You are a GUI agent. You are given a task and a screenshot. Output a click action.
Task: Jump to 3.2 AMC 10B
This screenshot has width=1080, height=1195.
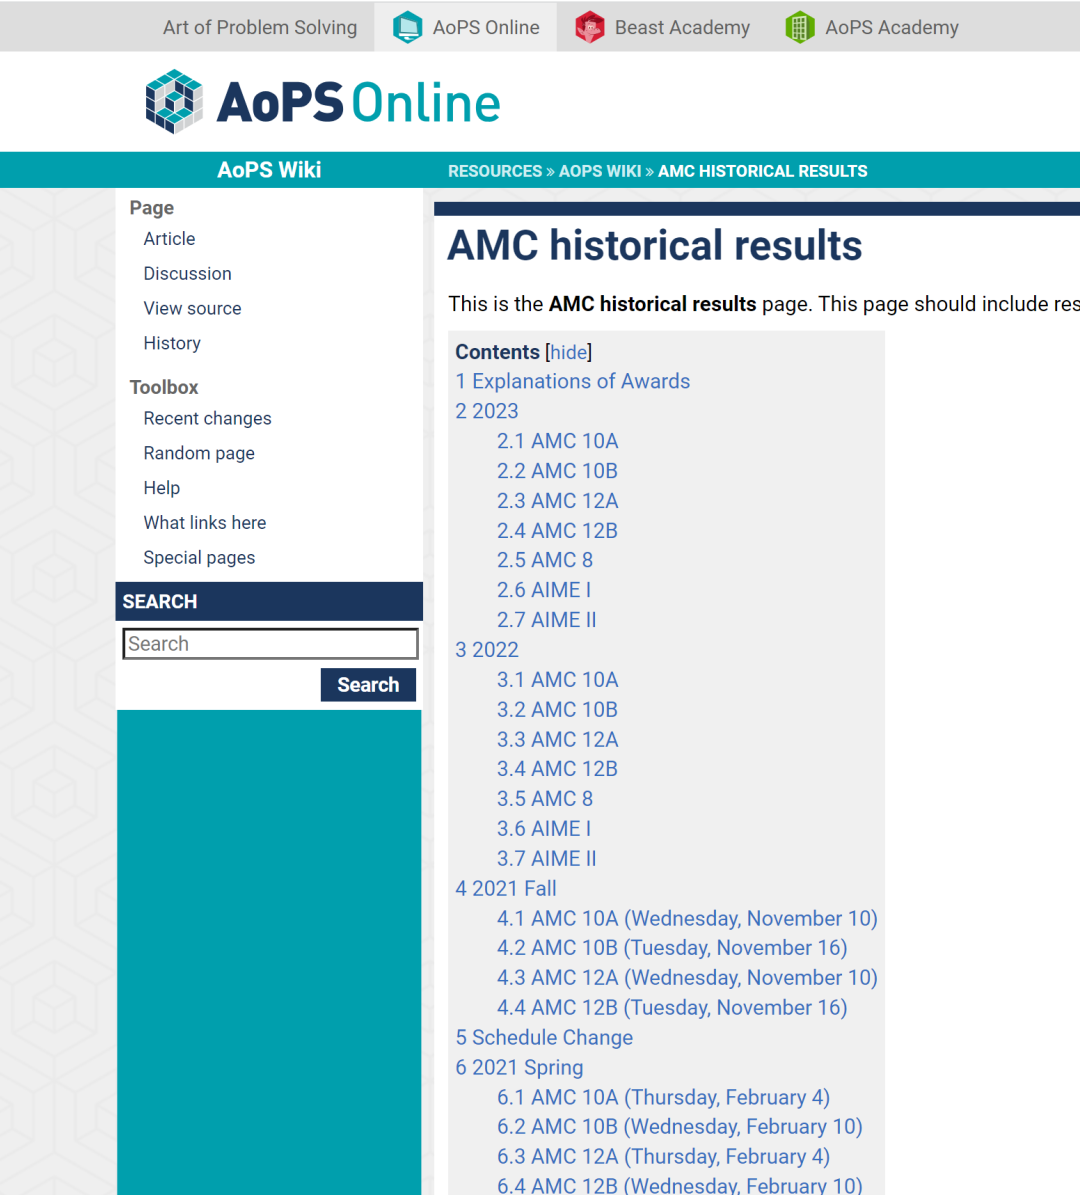coord(557,710)
